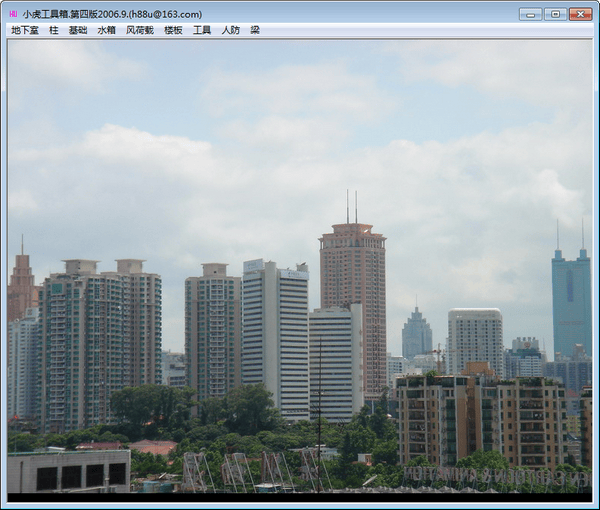Open the 风荷载 menu

pyautogui.click(x=140, y=30)
